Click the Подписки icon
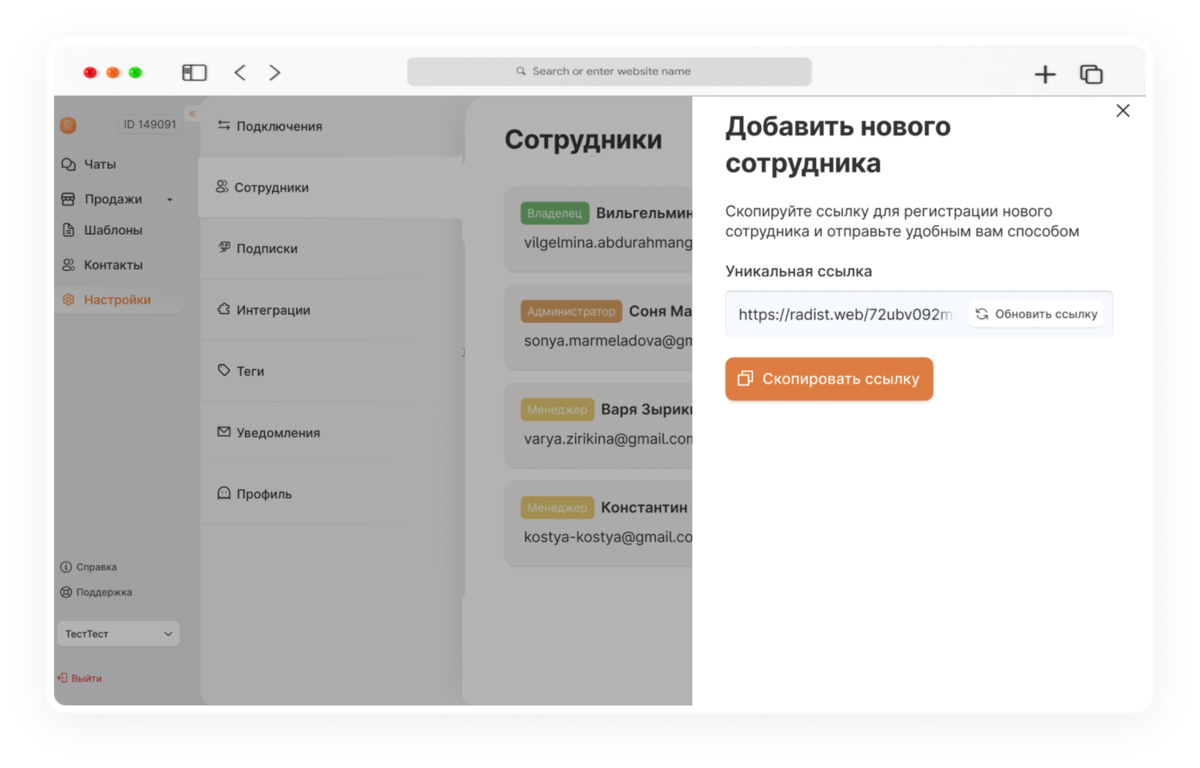The height and width of the screenshot is (768, 1200). (224, 247)
